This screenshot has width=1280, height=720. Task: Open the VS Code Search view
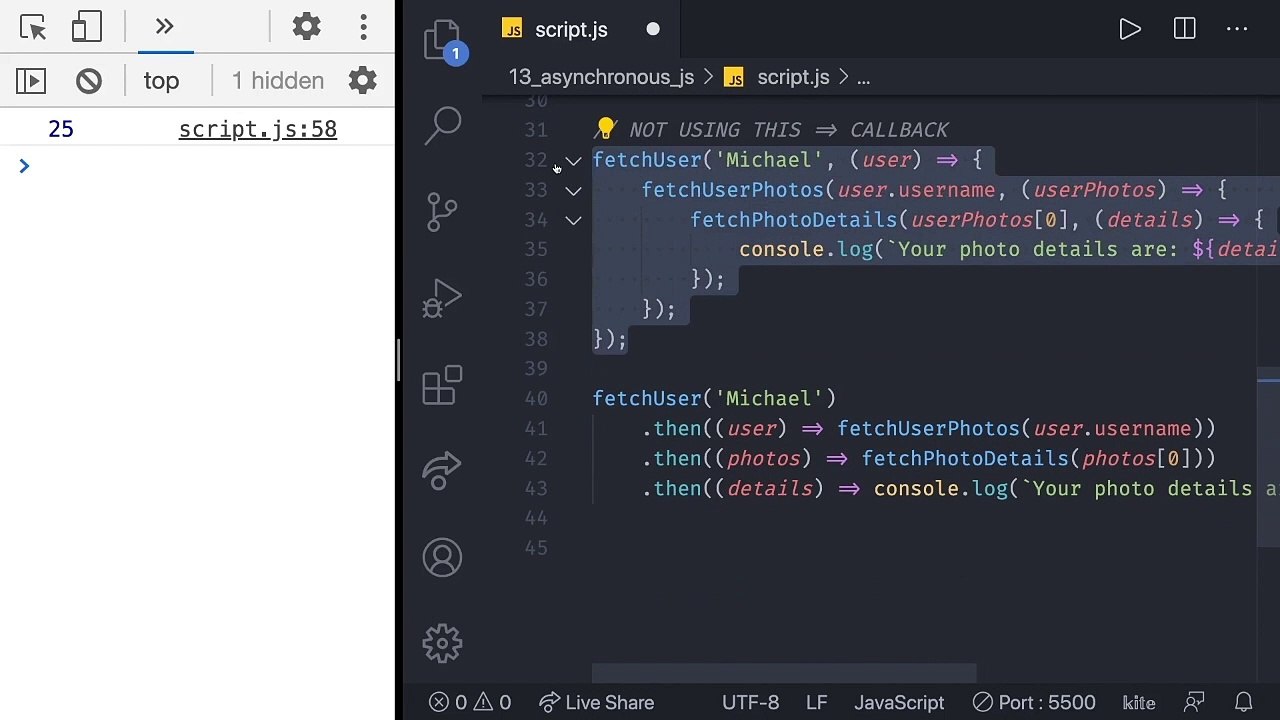click(x=443, y=125)
